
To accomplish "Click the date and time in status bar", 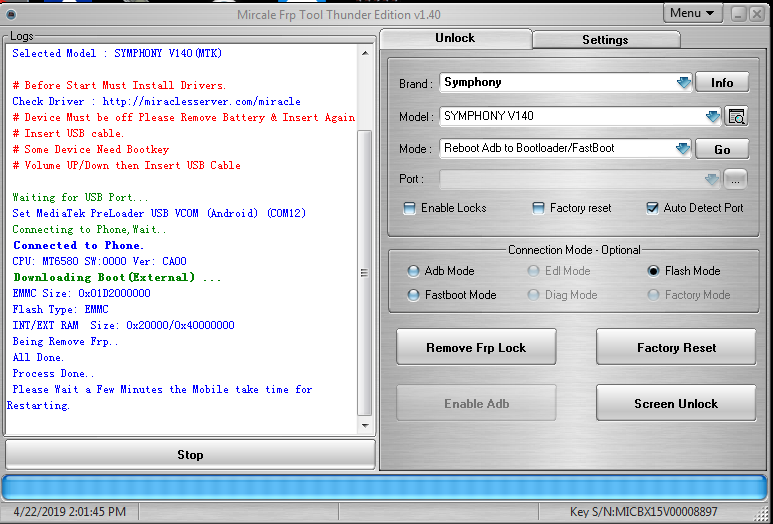I will click(x=70, y=512).
